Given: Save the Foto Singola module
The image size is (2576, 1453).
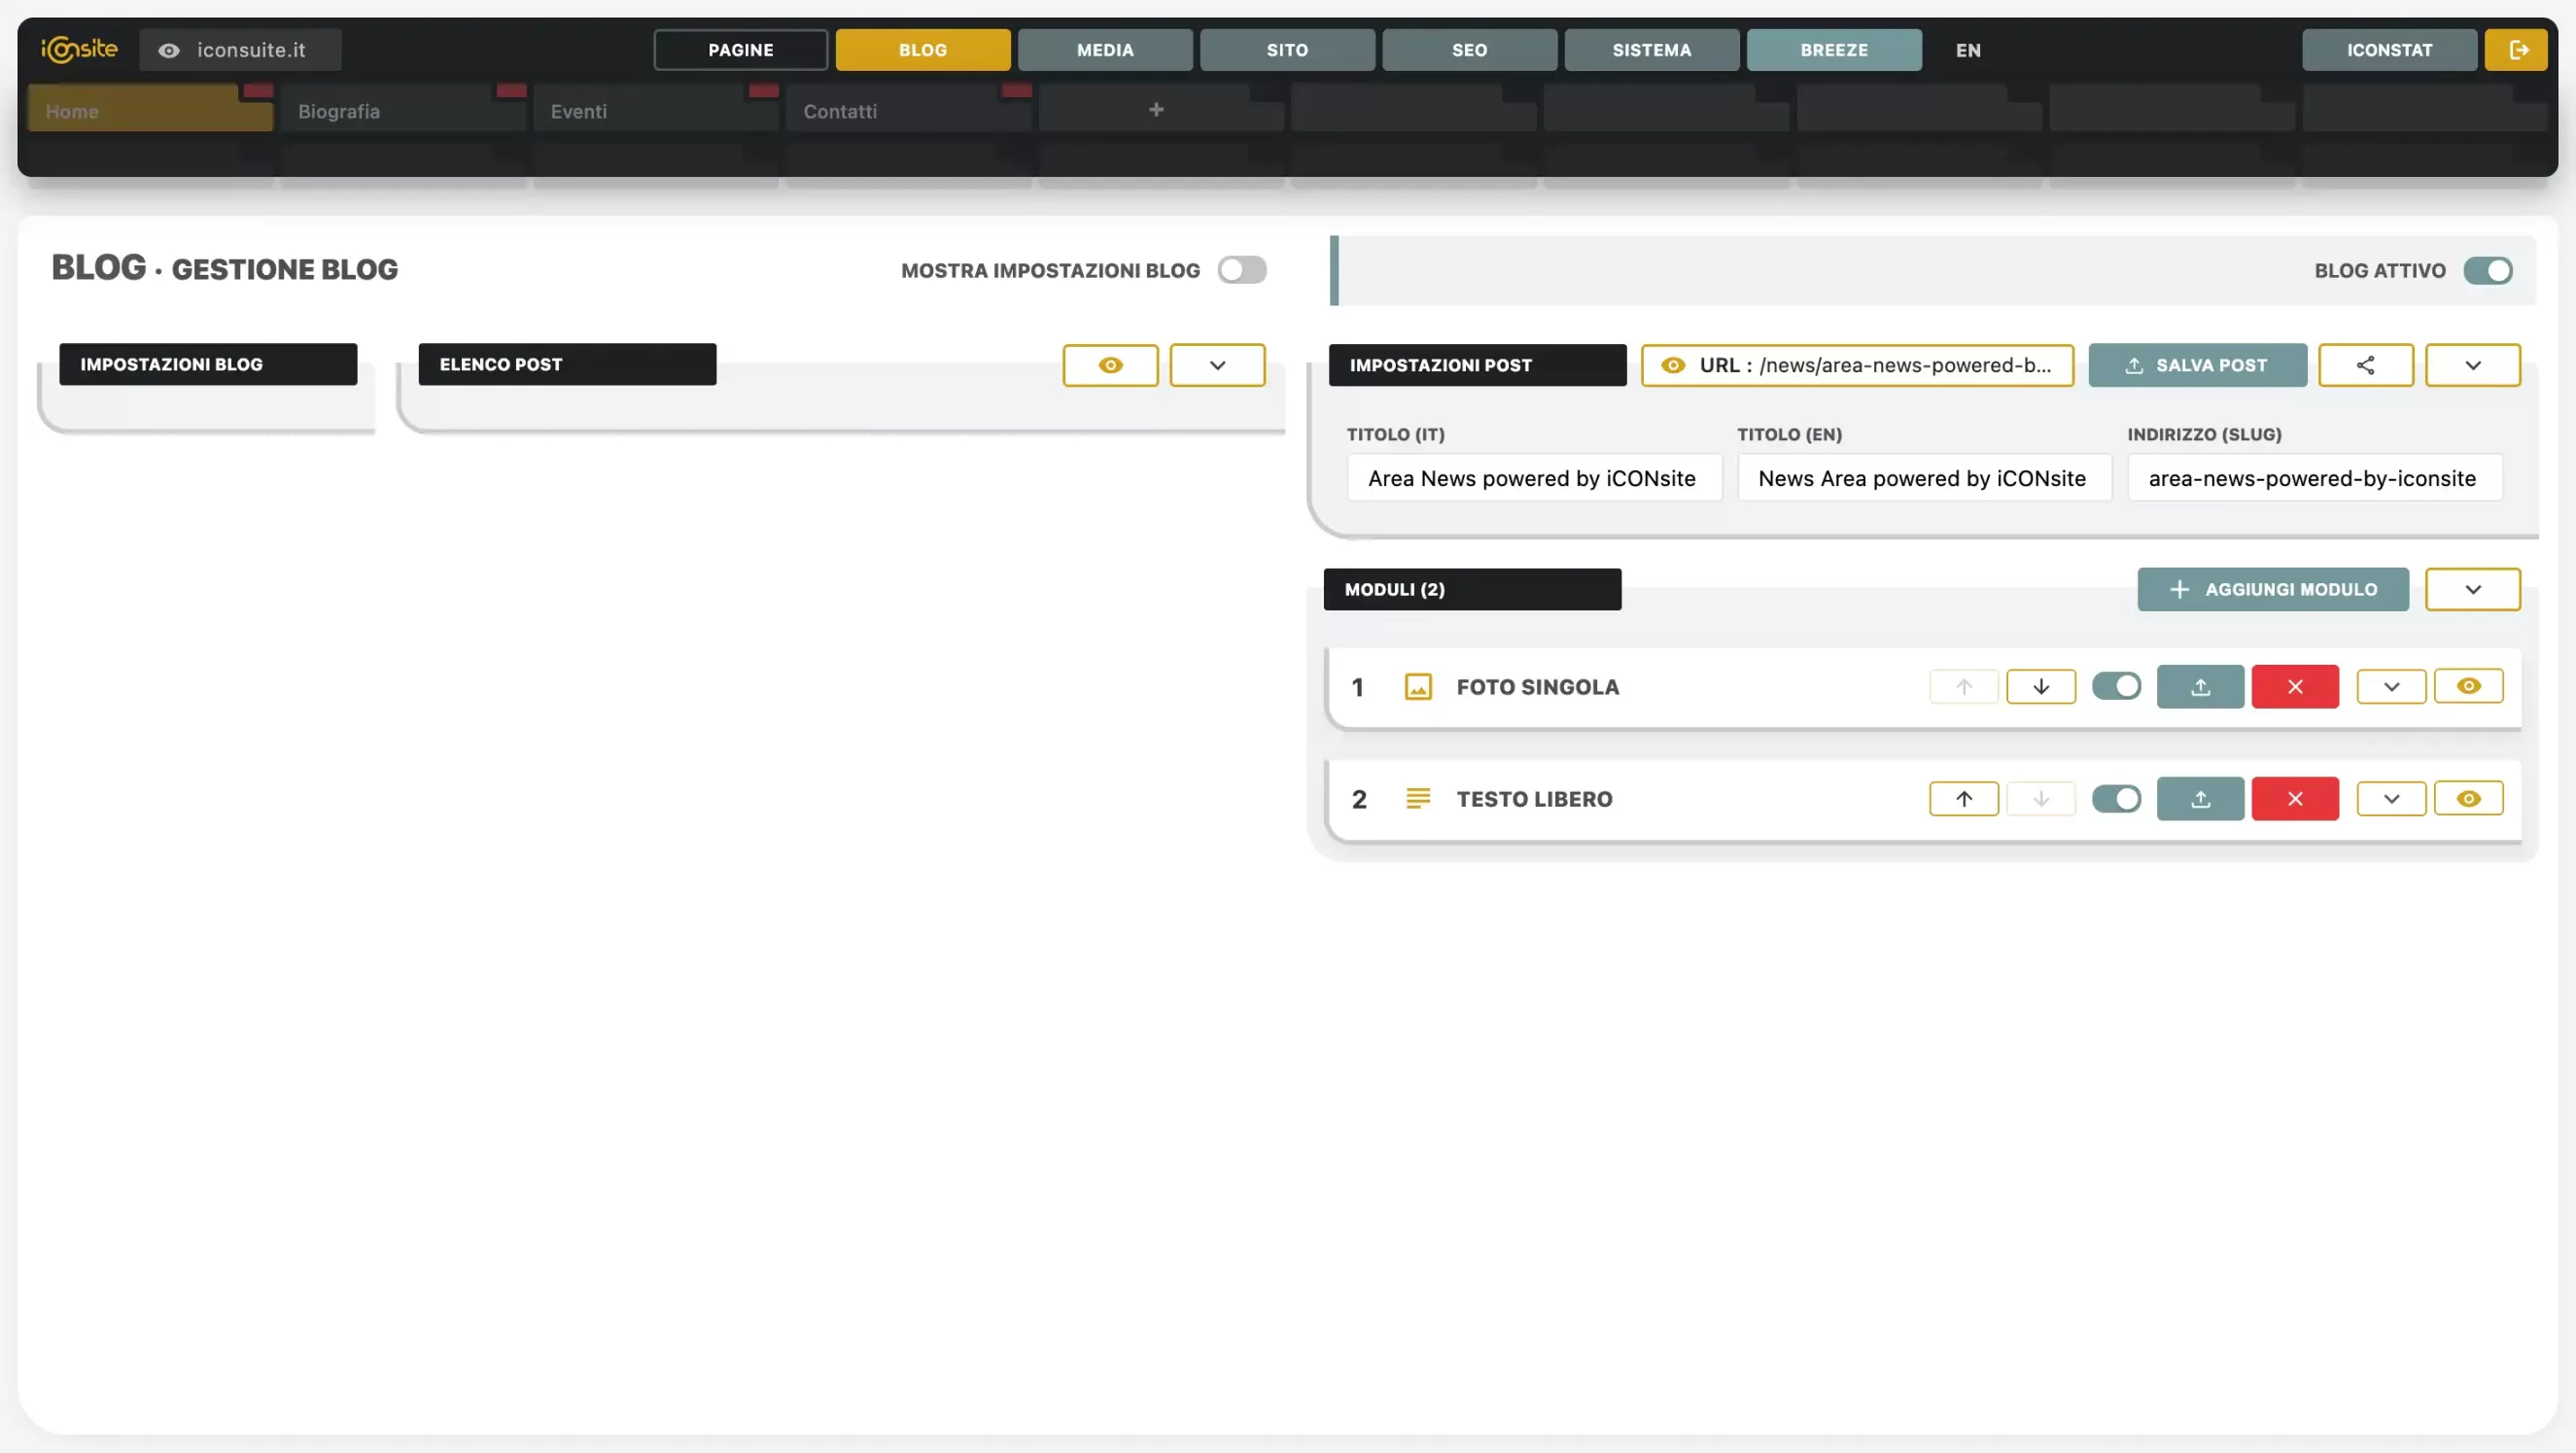Looking at the screenshot, I should [x=2200, y=687].
